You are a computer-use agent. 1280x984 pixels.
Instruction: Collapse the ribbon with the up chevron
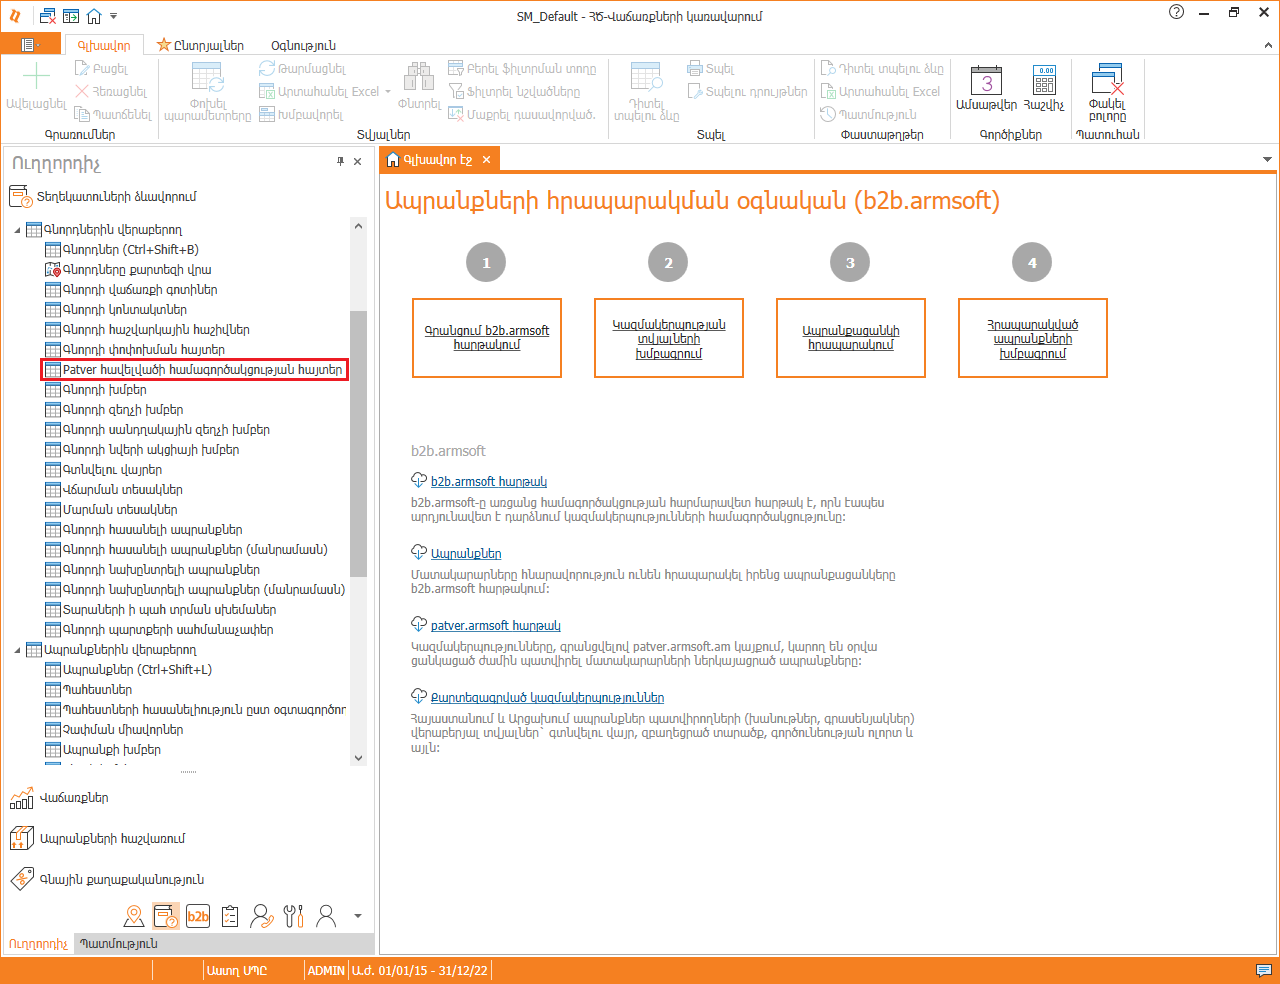[x=1268, y=45]
